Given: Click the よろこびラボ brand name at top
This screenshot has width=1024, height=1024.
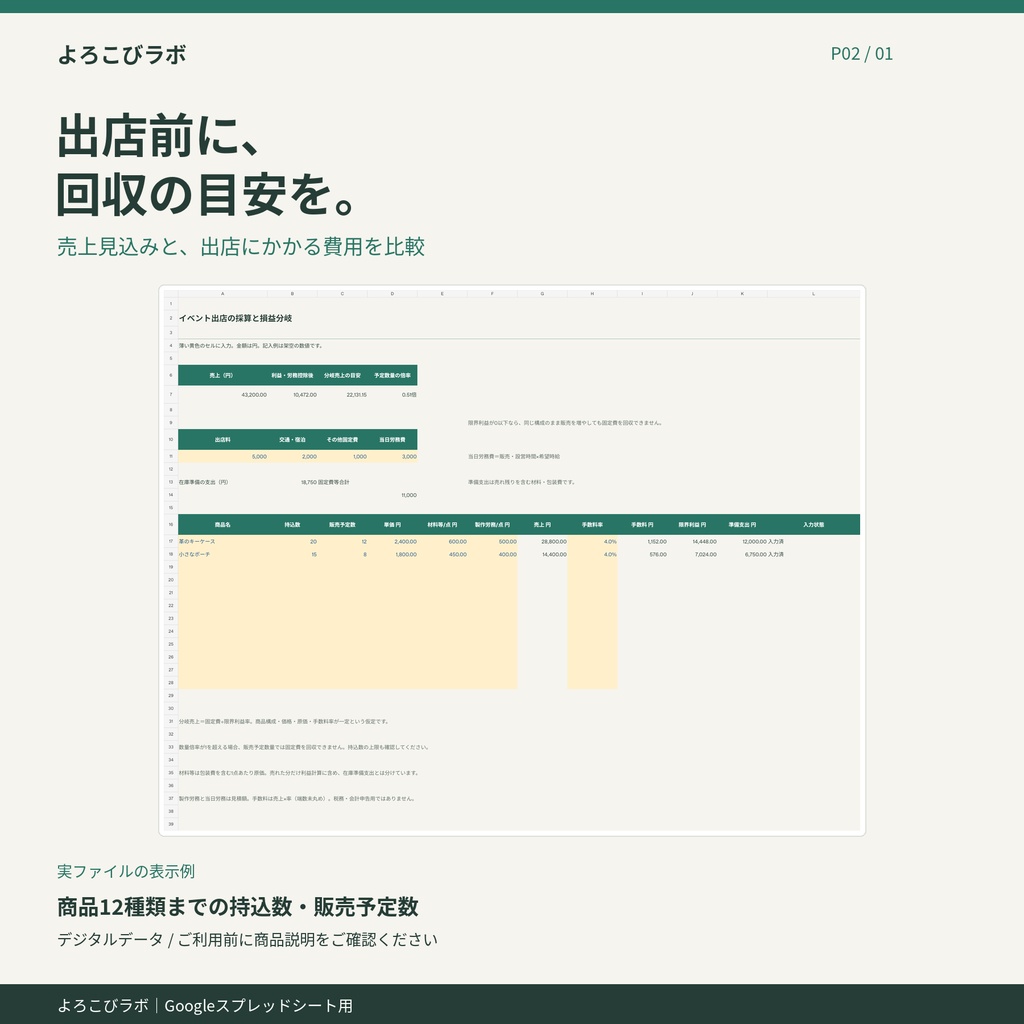Looking at the screenshot, I should pyautogui.click(x=122, y=54).
